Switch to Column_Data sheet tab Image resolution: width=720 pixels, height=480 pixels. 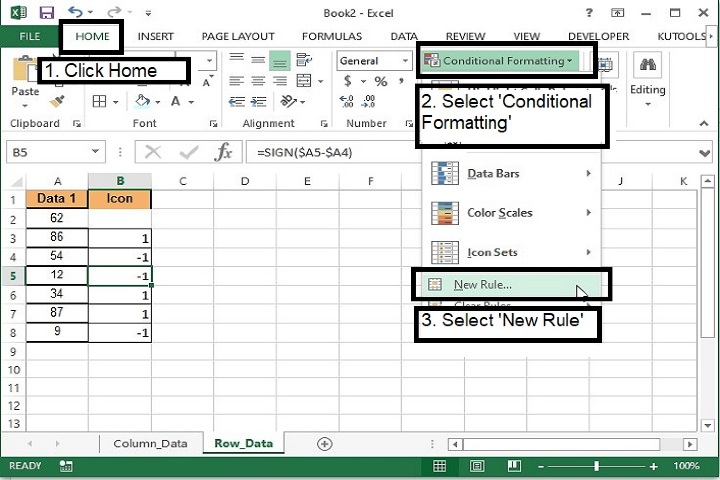[150, 444]
